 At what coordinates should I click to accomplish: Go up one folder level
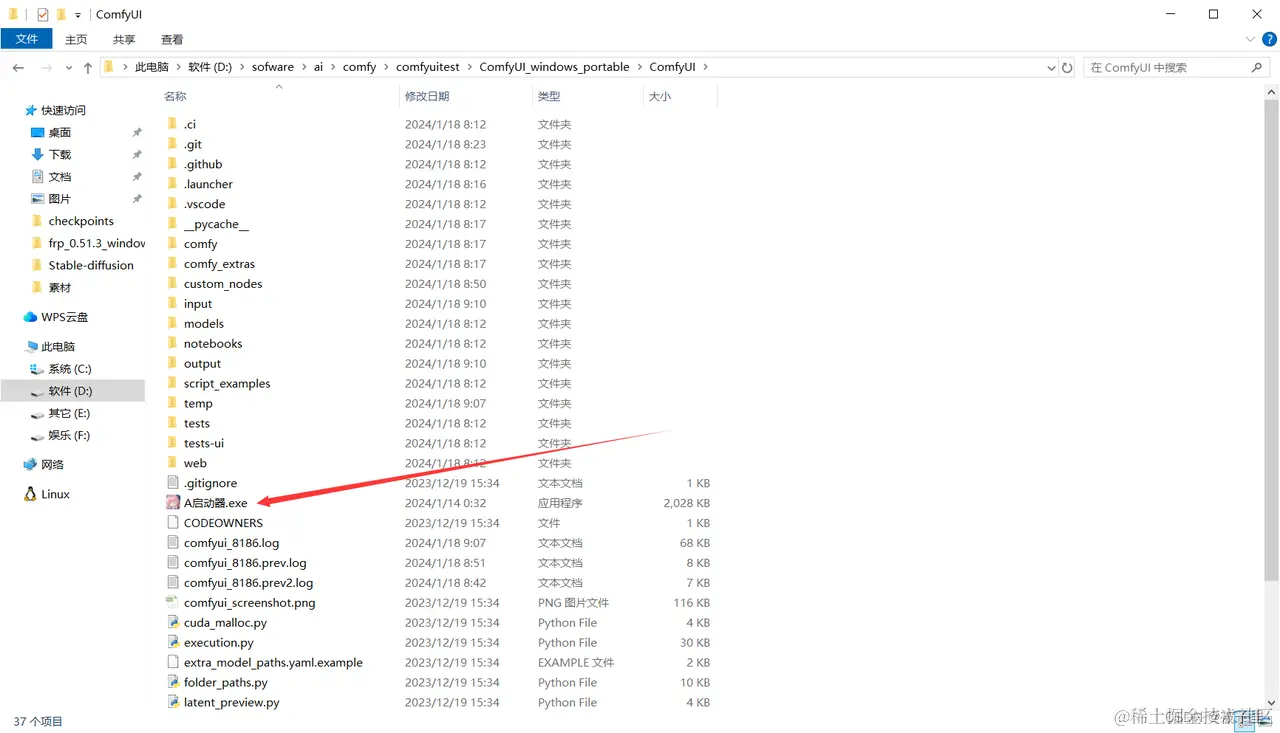coord(88,67)
